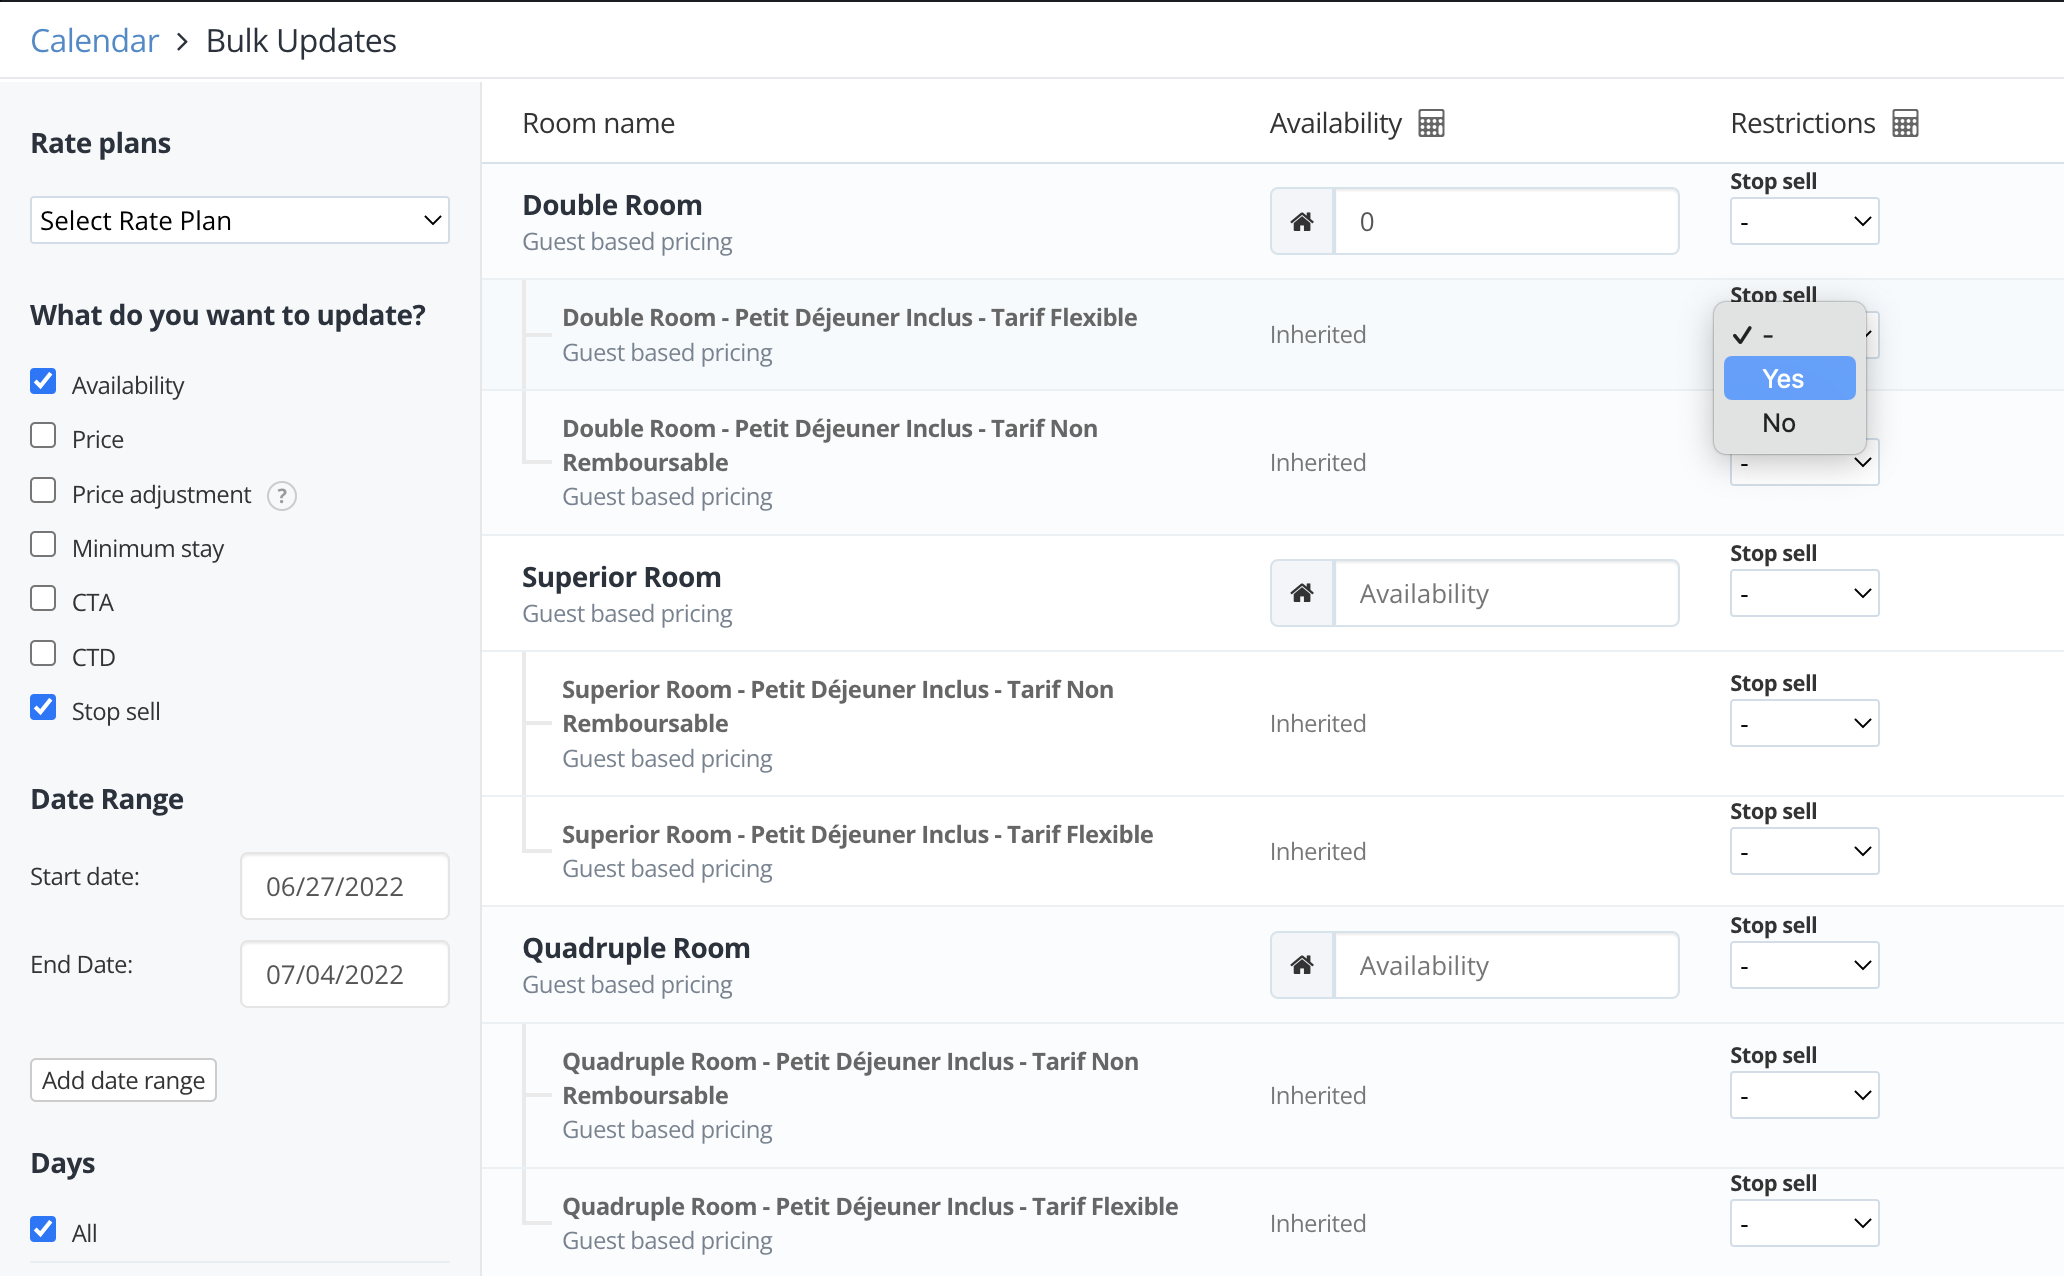
Task: Click the calendar grid icon beside Availability header
Action: click(x=1431, y=124)
